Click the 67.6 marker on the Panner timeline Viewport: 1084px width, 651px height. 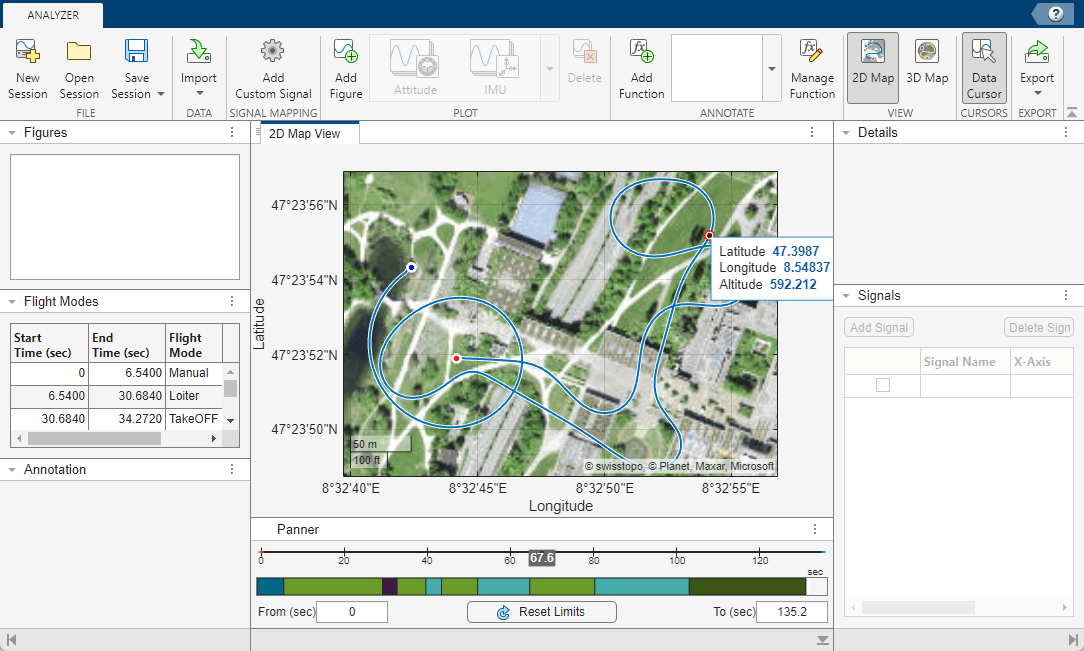coord(542,558)
